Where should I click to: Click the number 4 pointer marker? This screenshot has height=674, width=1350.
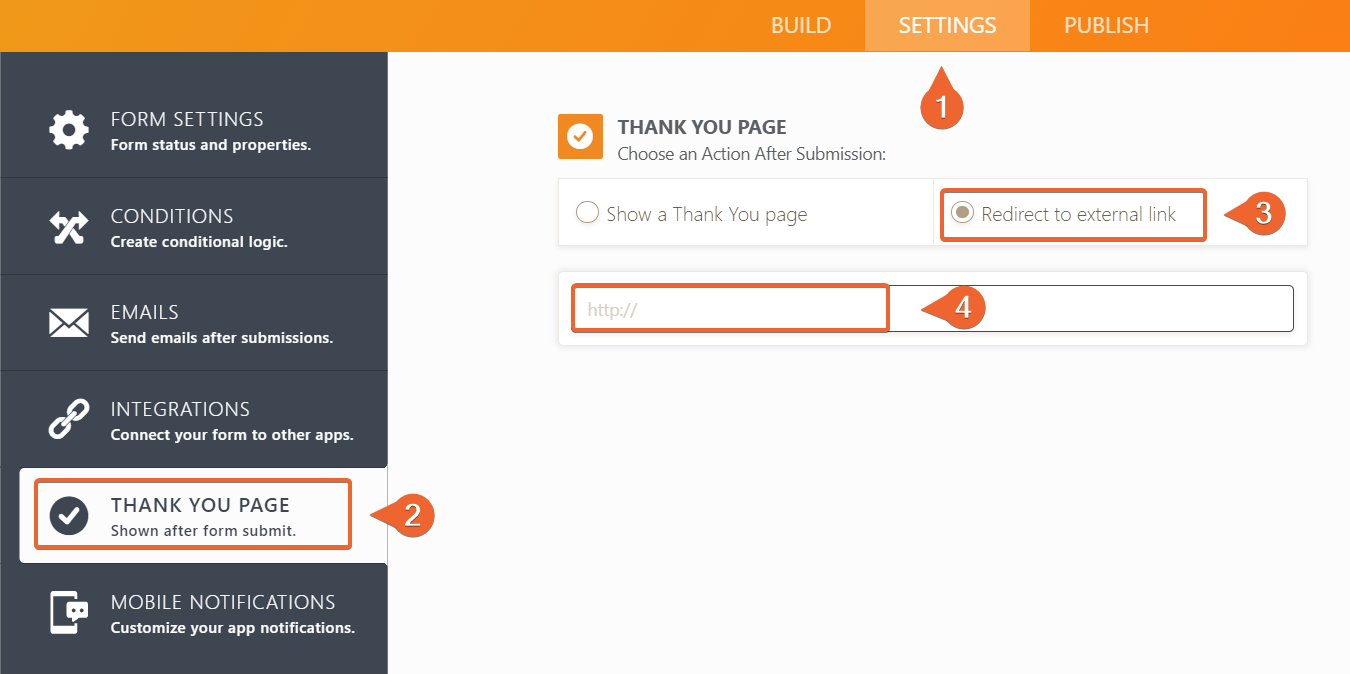point(961,308)
